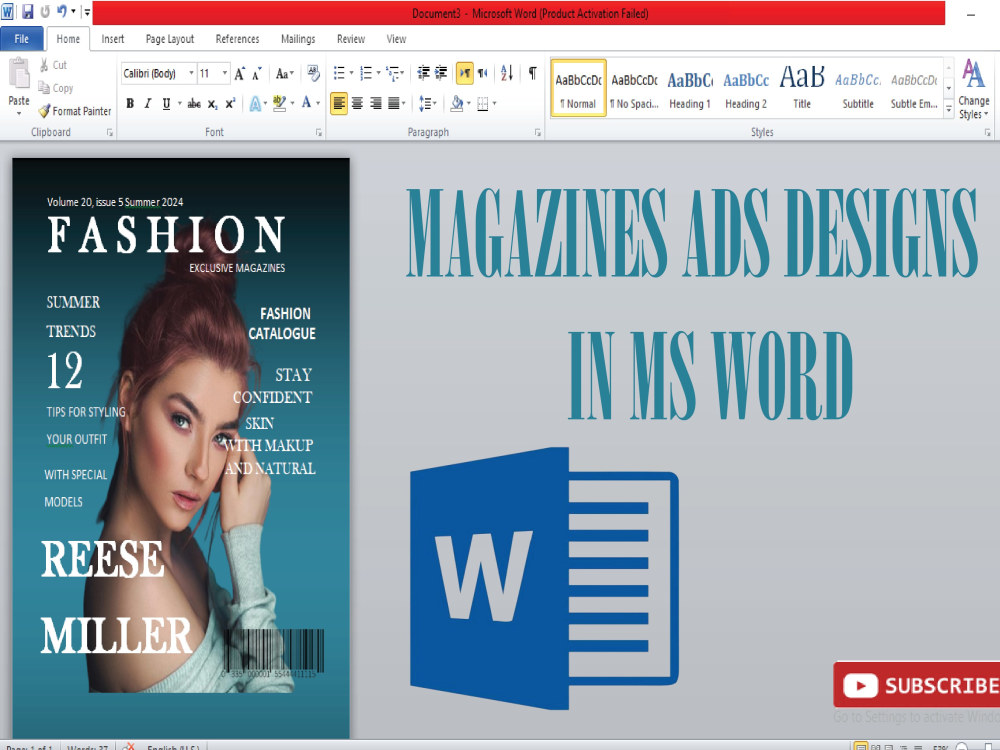Click the Decrease Indent icon

423,73
